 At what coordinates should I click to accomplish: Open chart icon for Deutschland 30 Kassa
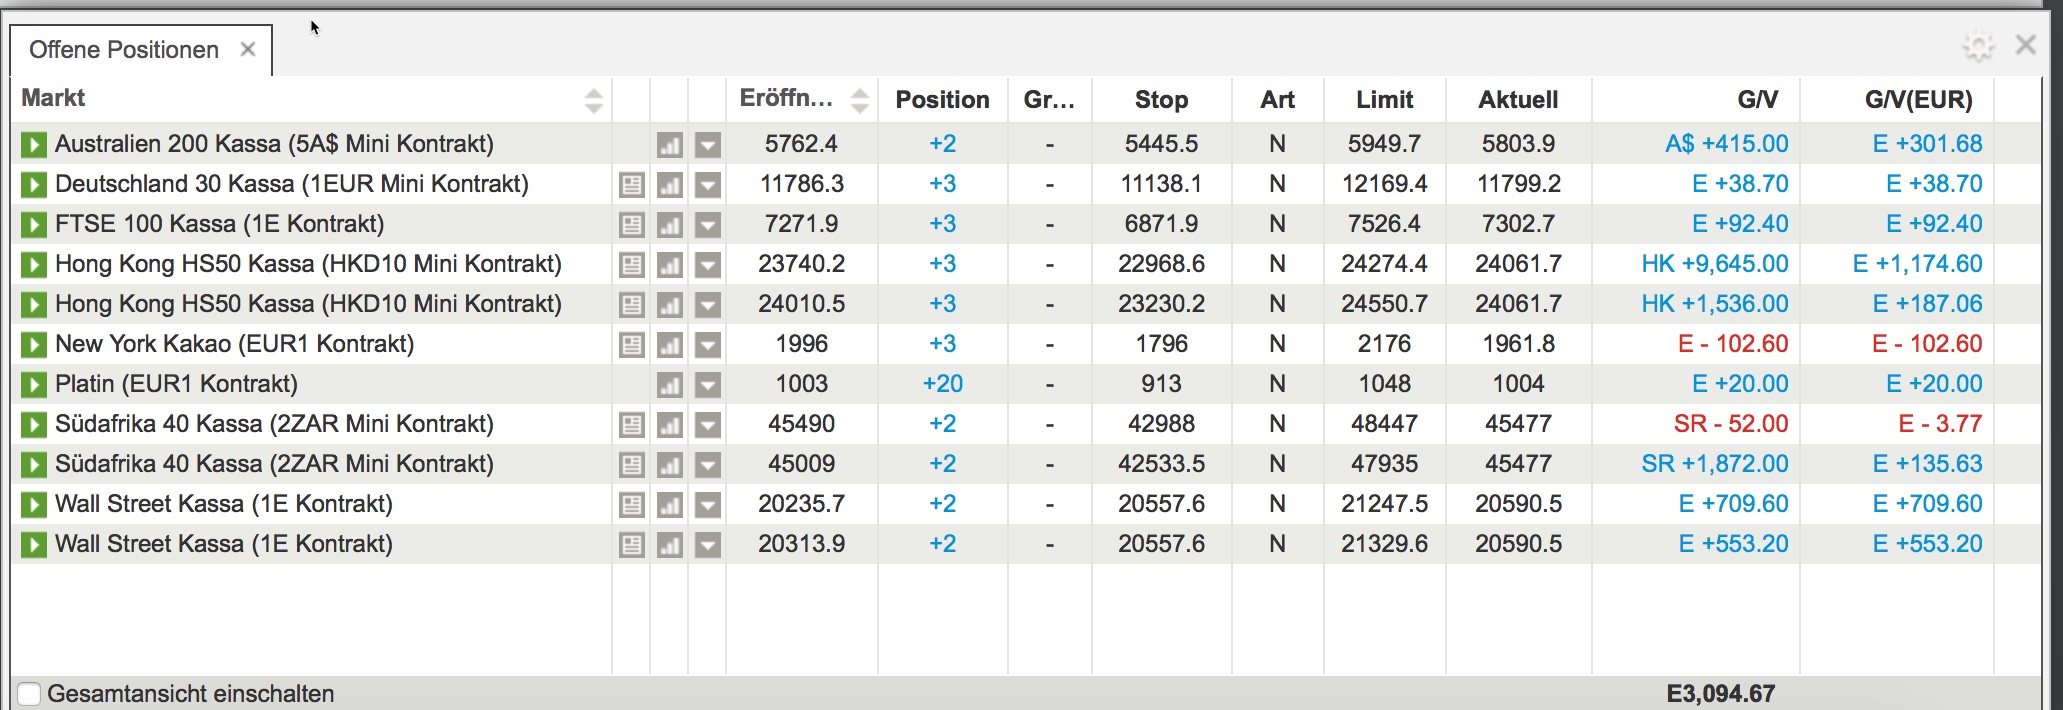(669, 185)
